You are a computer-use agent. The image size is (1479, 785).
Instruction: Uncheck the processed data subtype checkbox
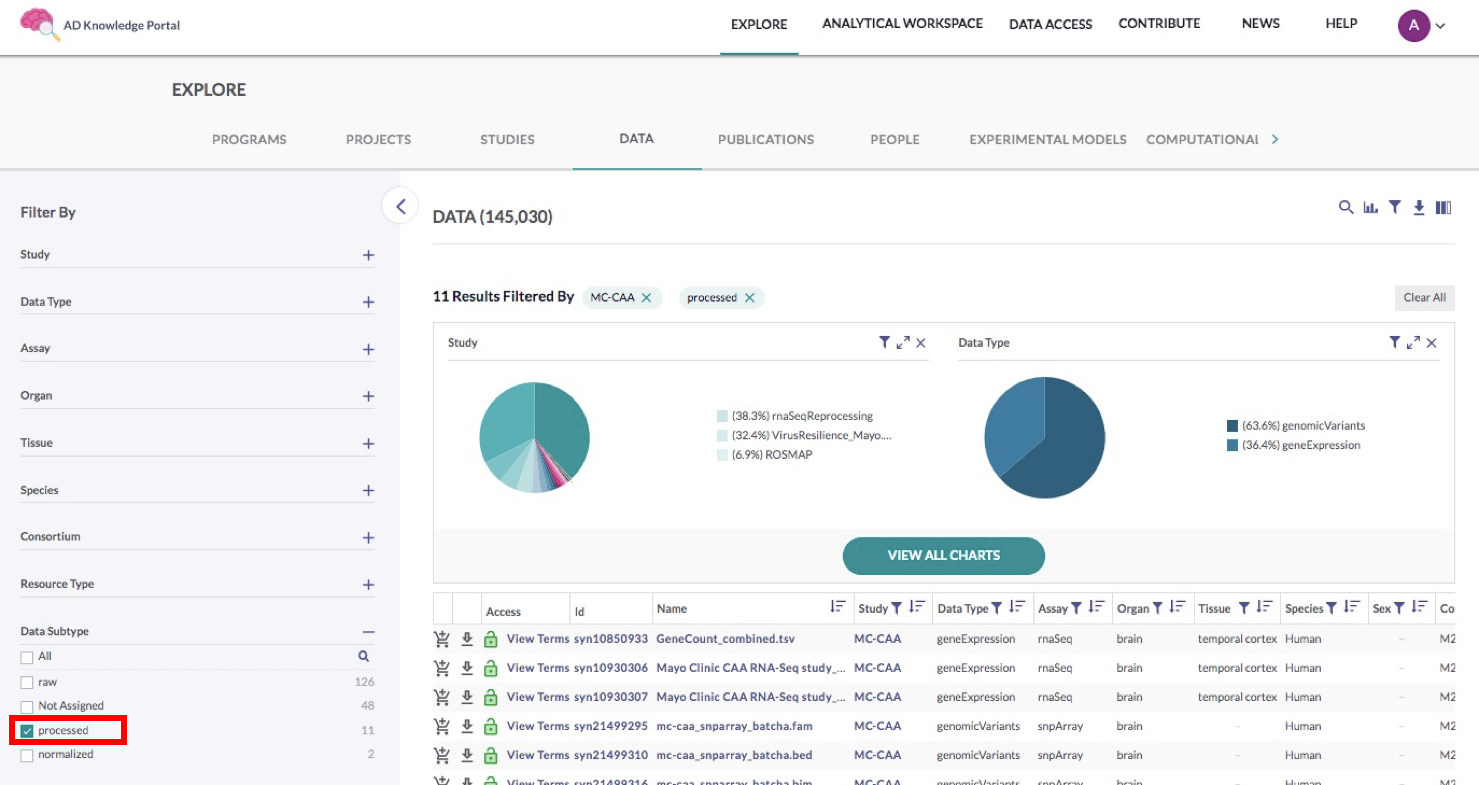click(x=27, y=731)
